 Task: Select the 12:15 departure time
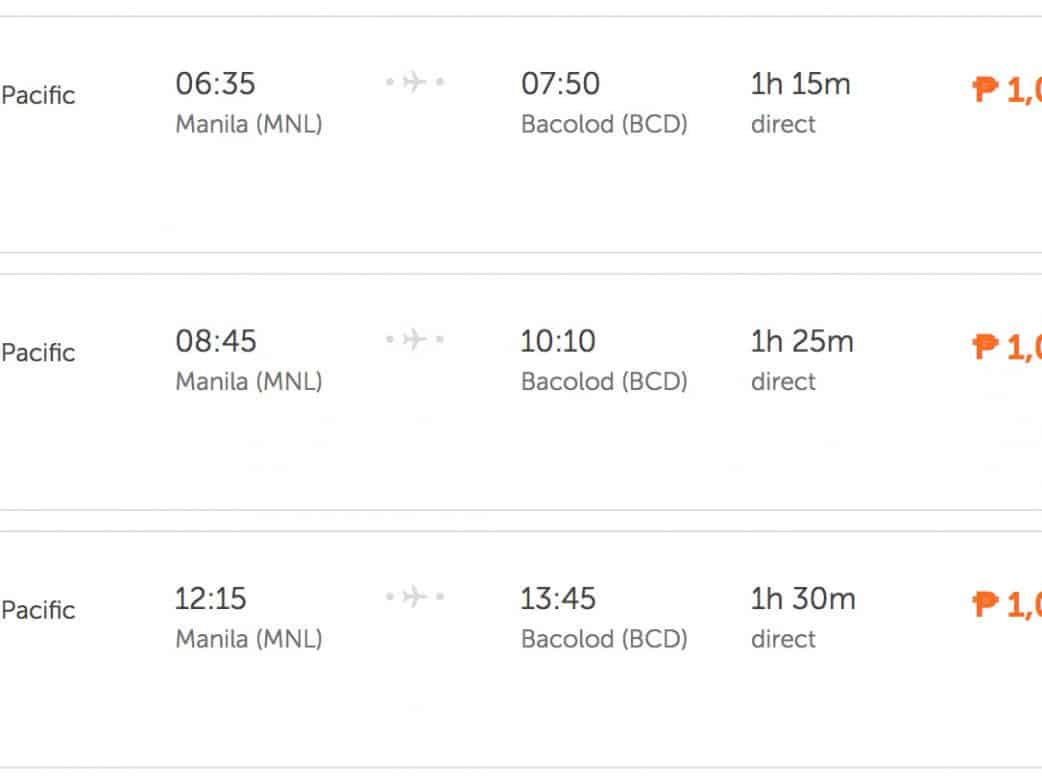211,599
